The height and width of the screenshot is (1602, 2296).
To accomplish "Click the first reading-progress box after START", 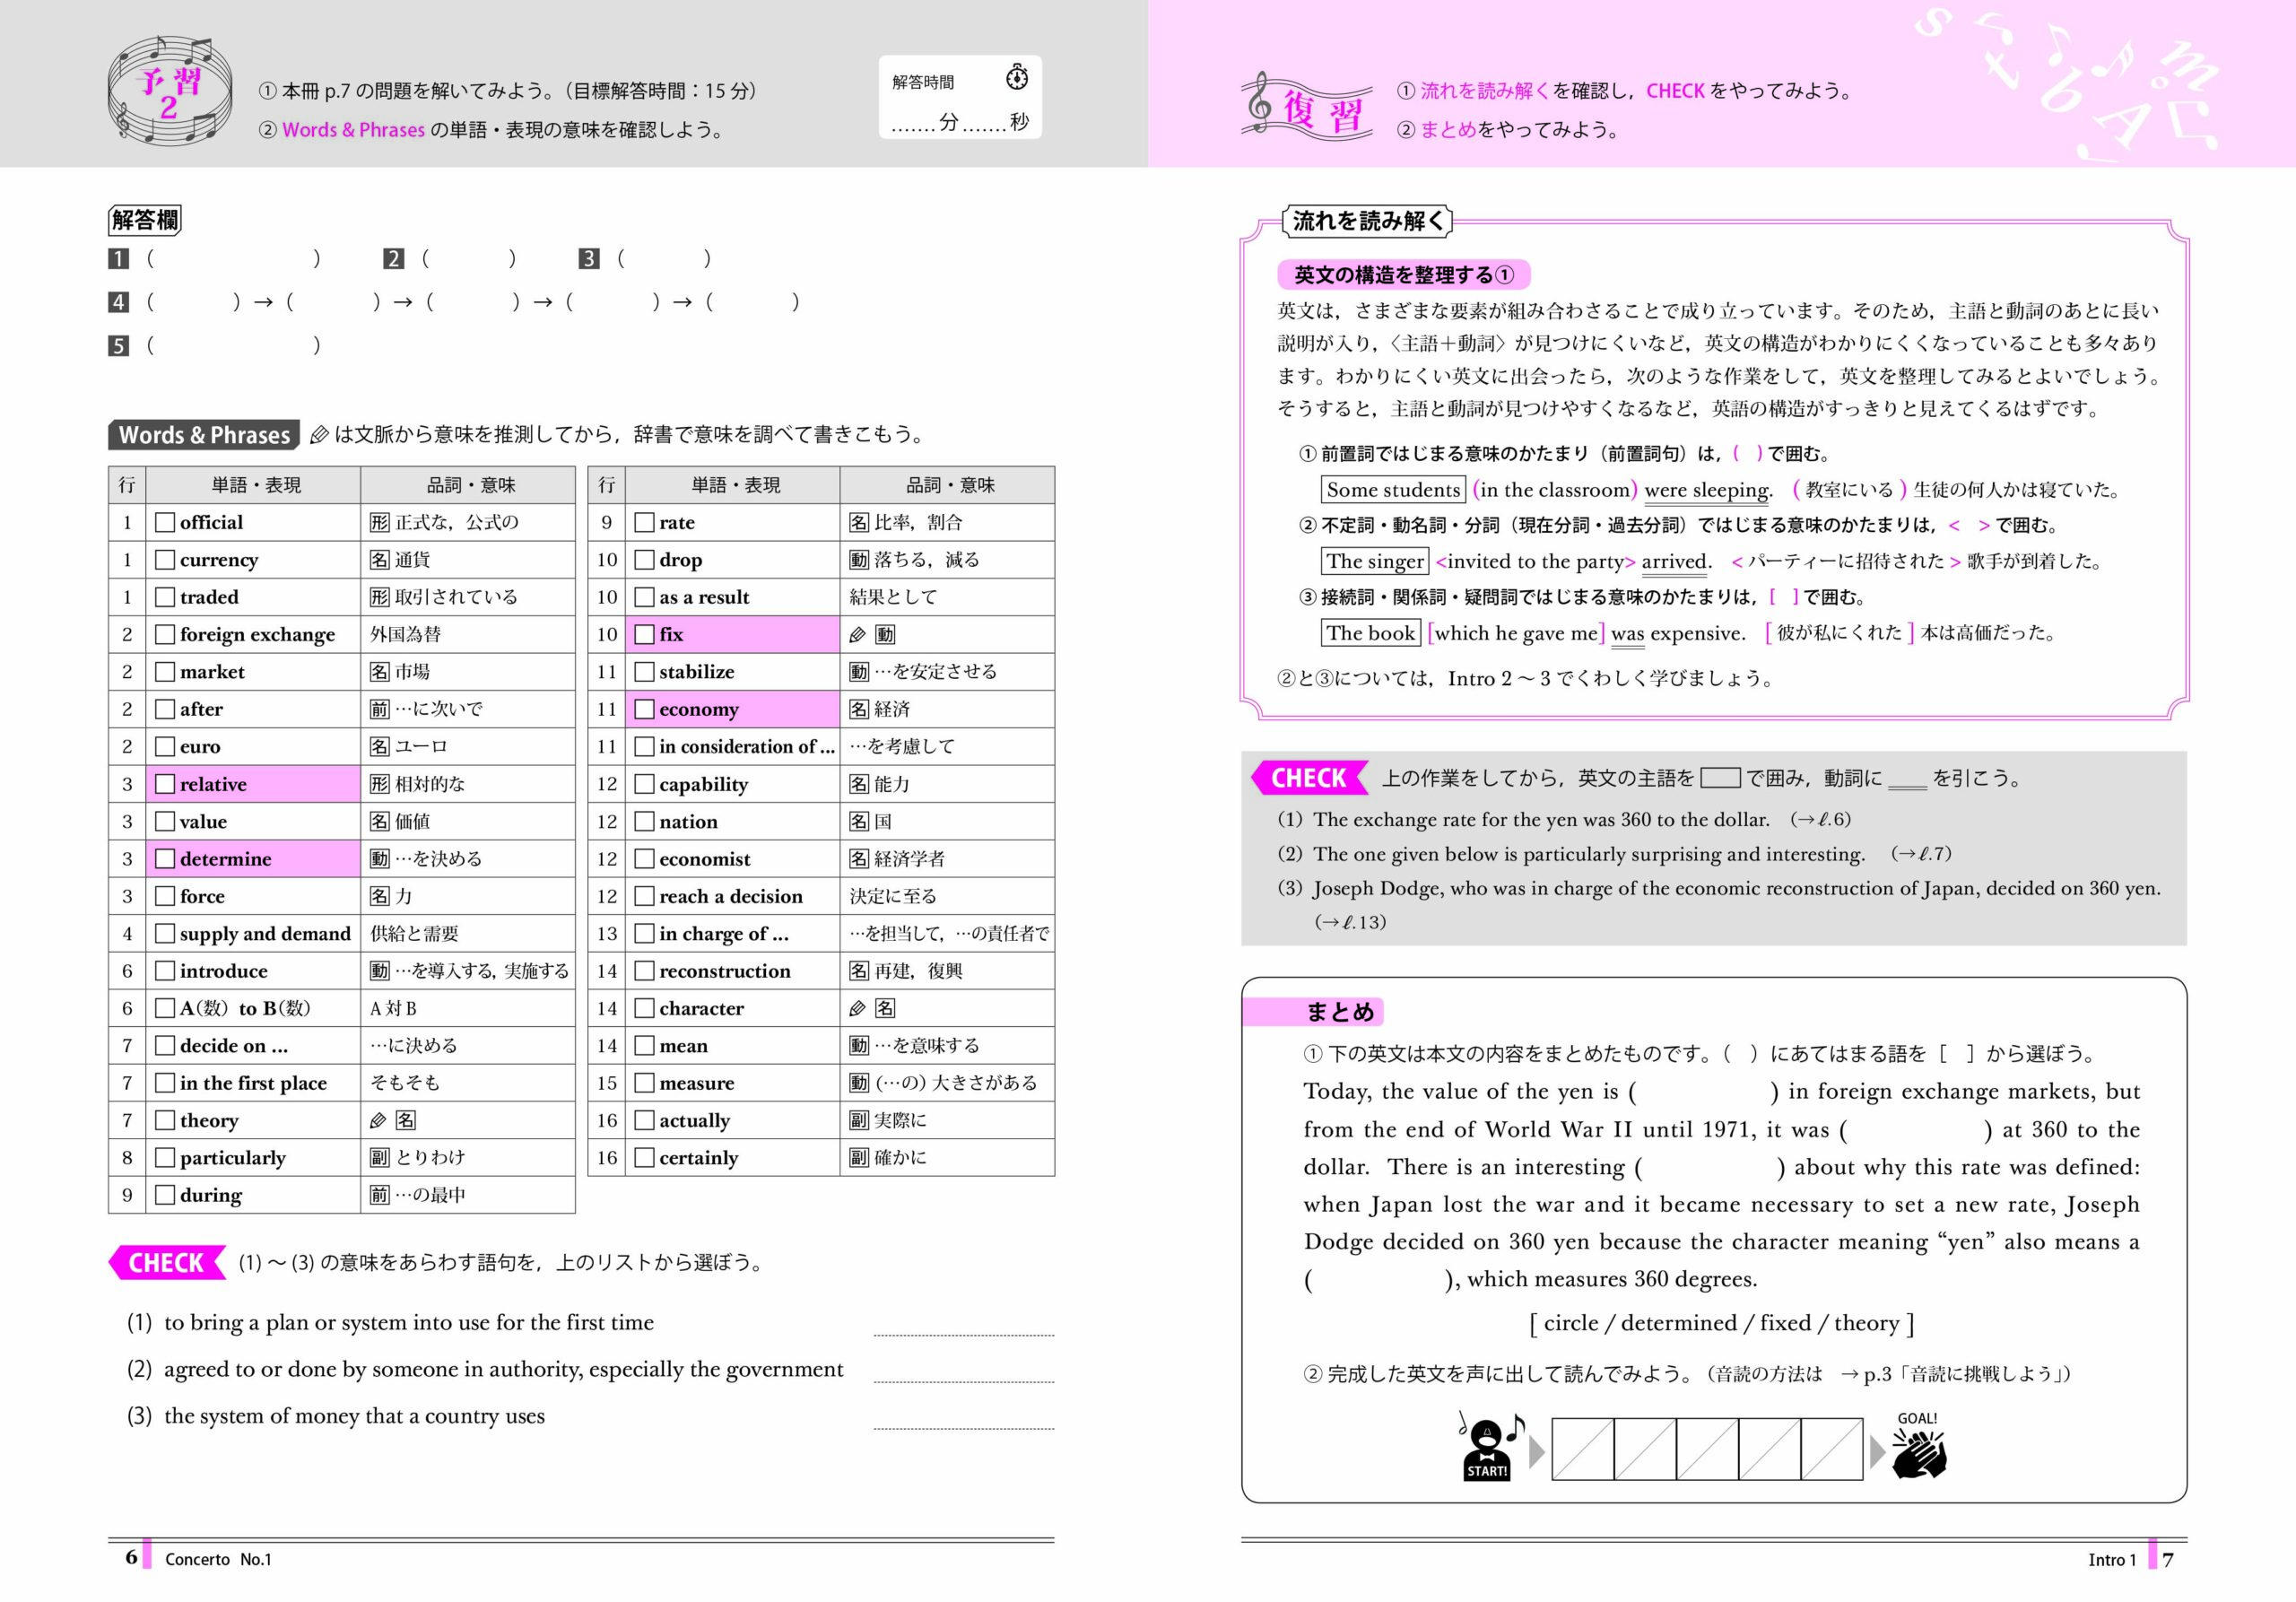I will (1583, 1449).
